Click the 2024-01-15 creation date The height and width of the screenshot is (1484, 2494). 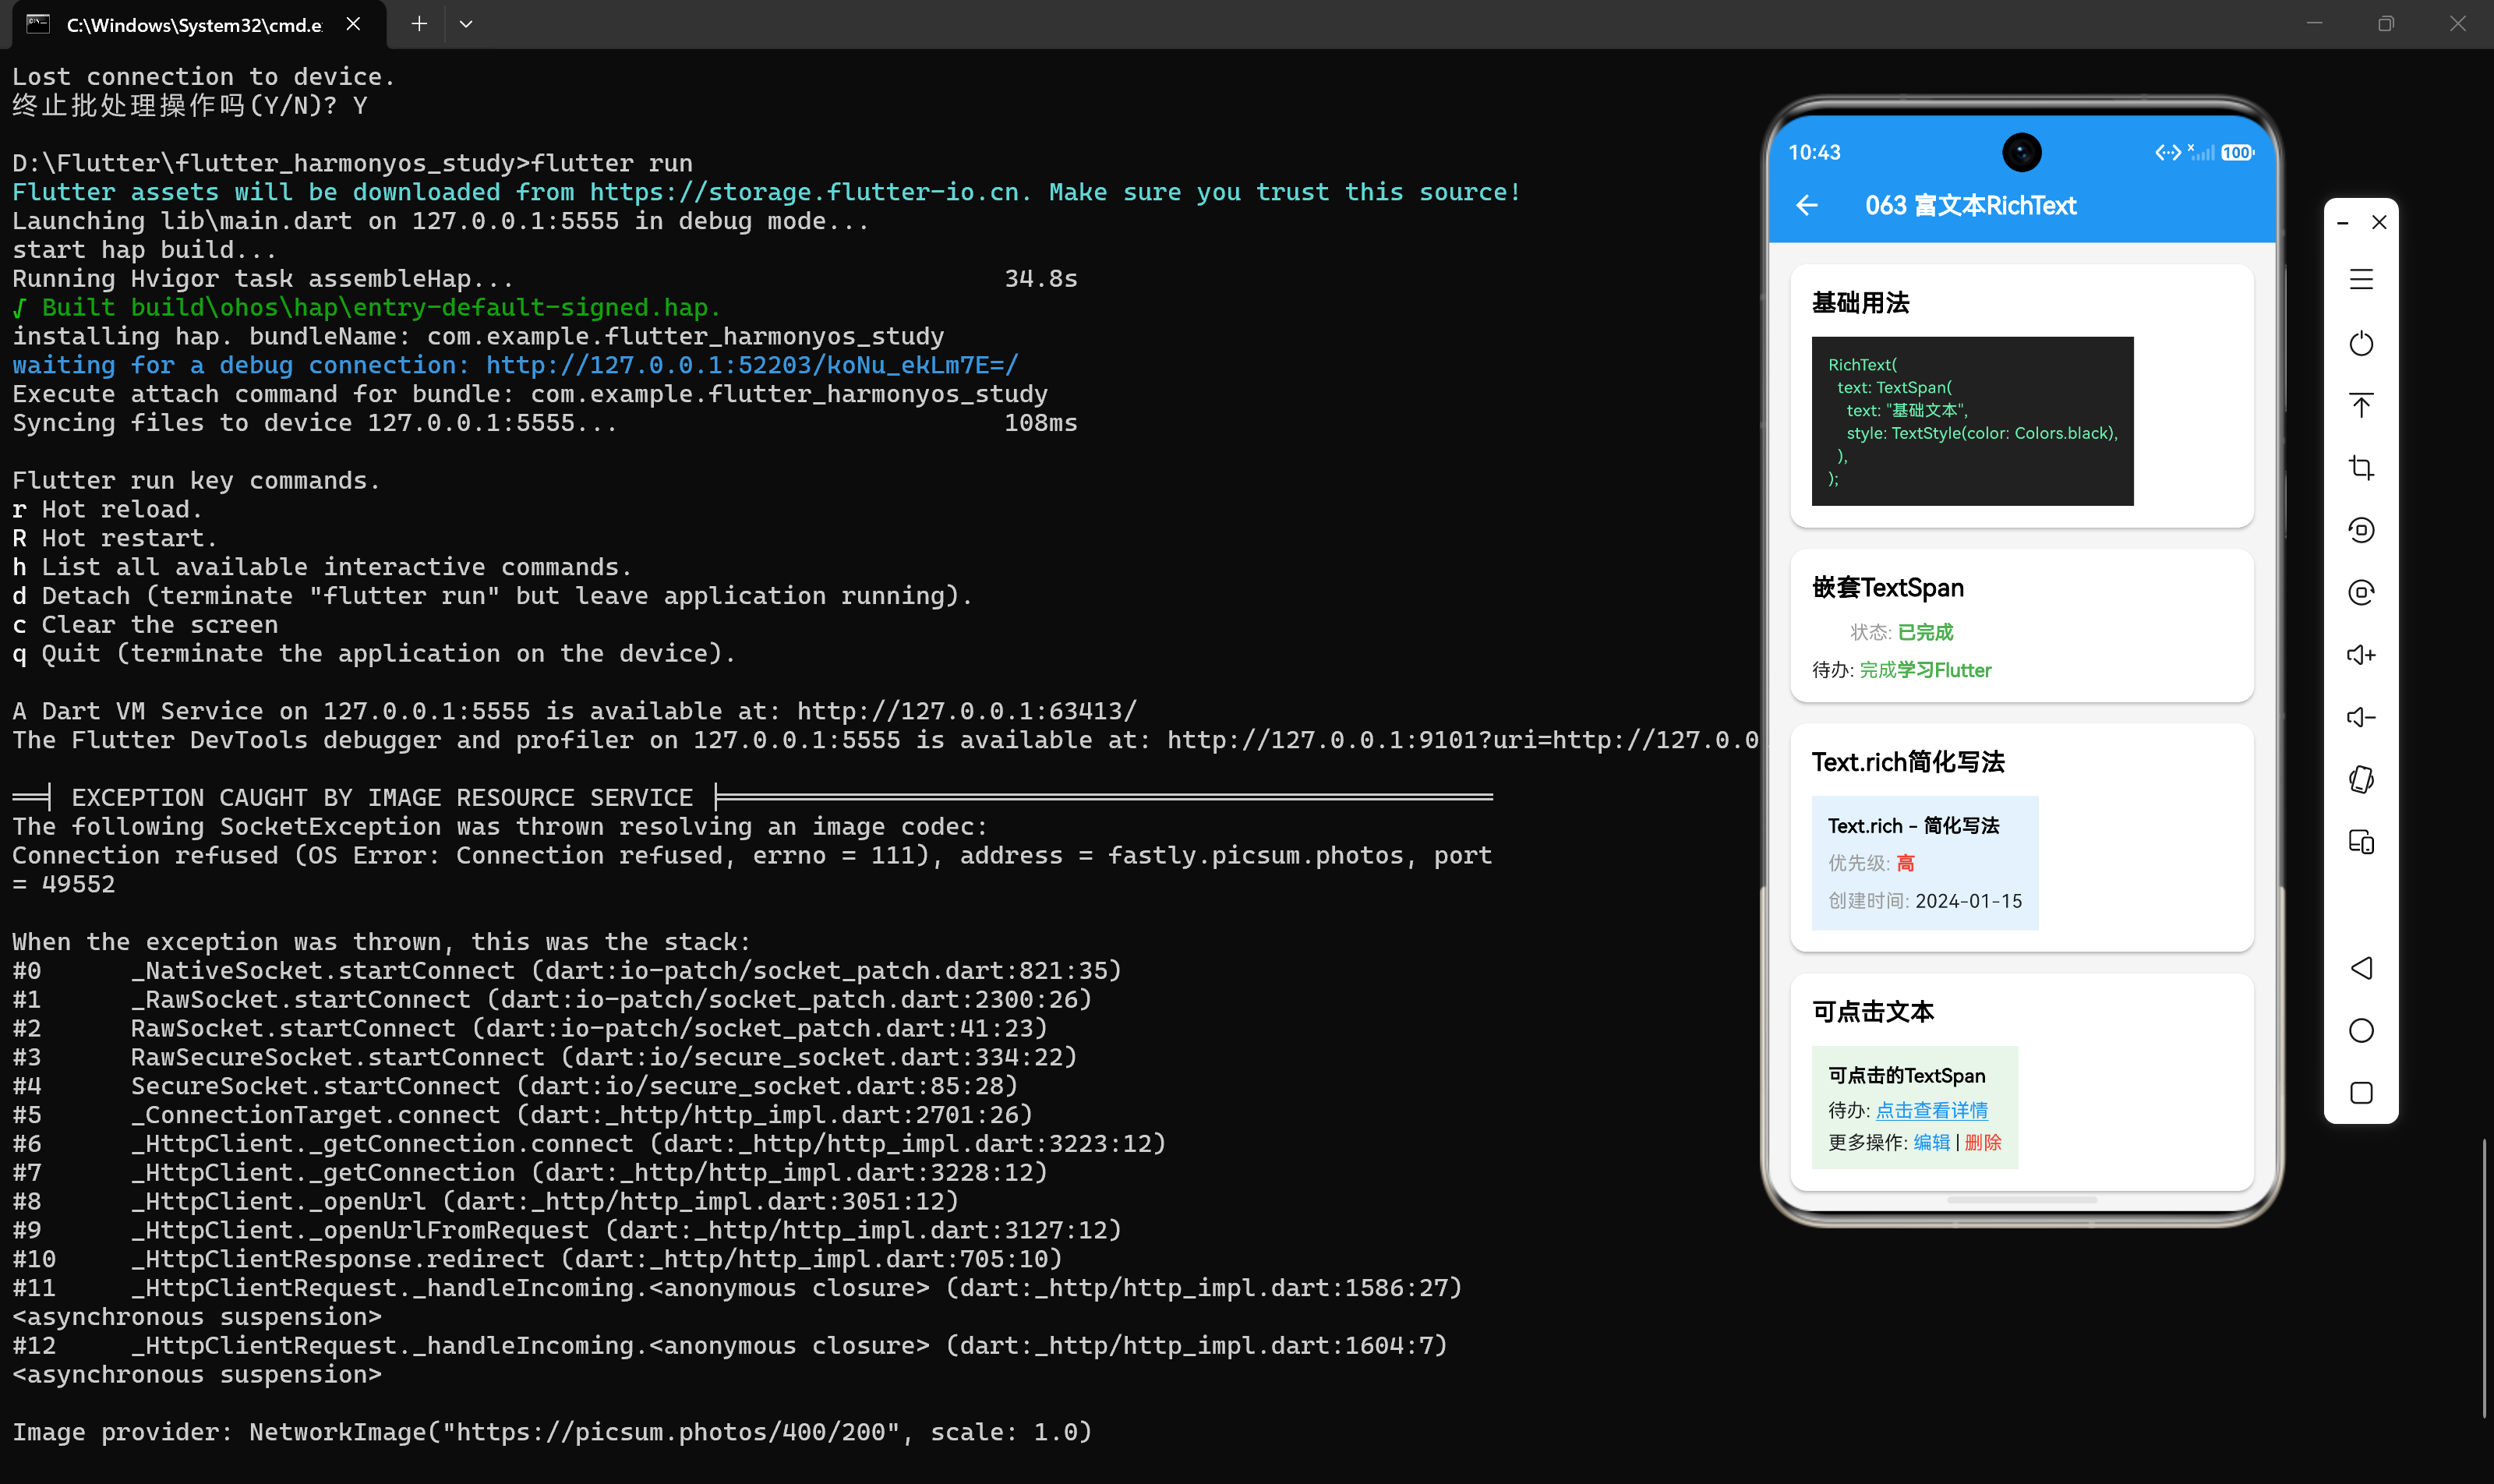pyautogui.click(x=1968, y=901)
